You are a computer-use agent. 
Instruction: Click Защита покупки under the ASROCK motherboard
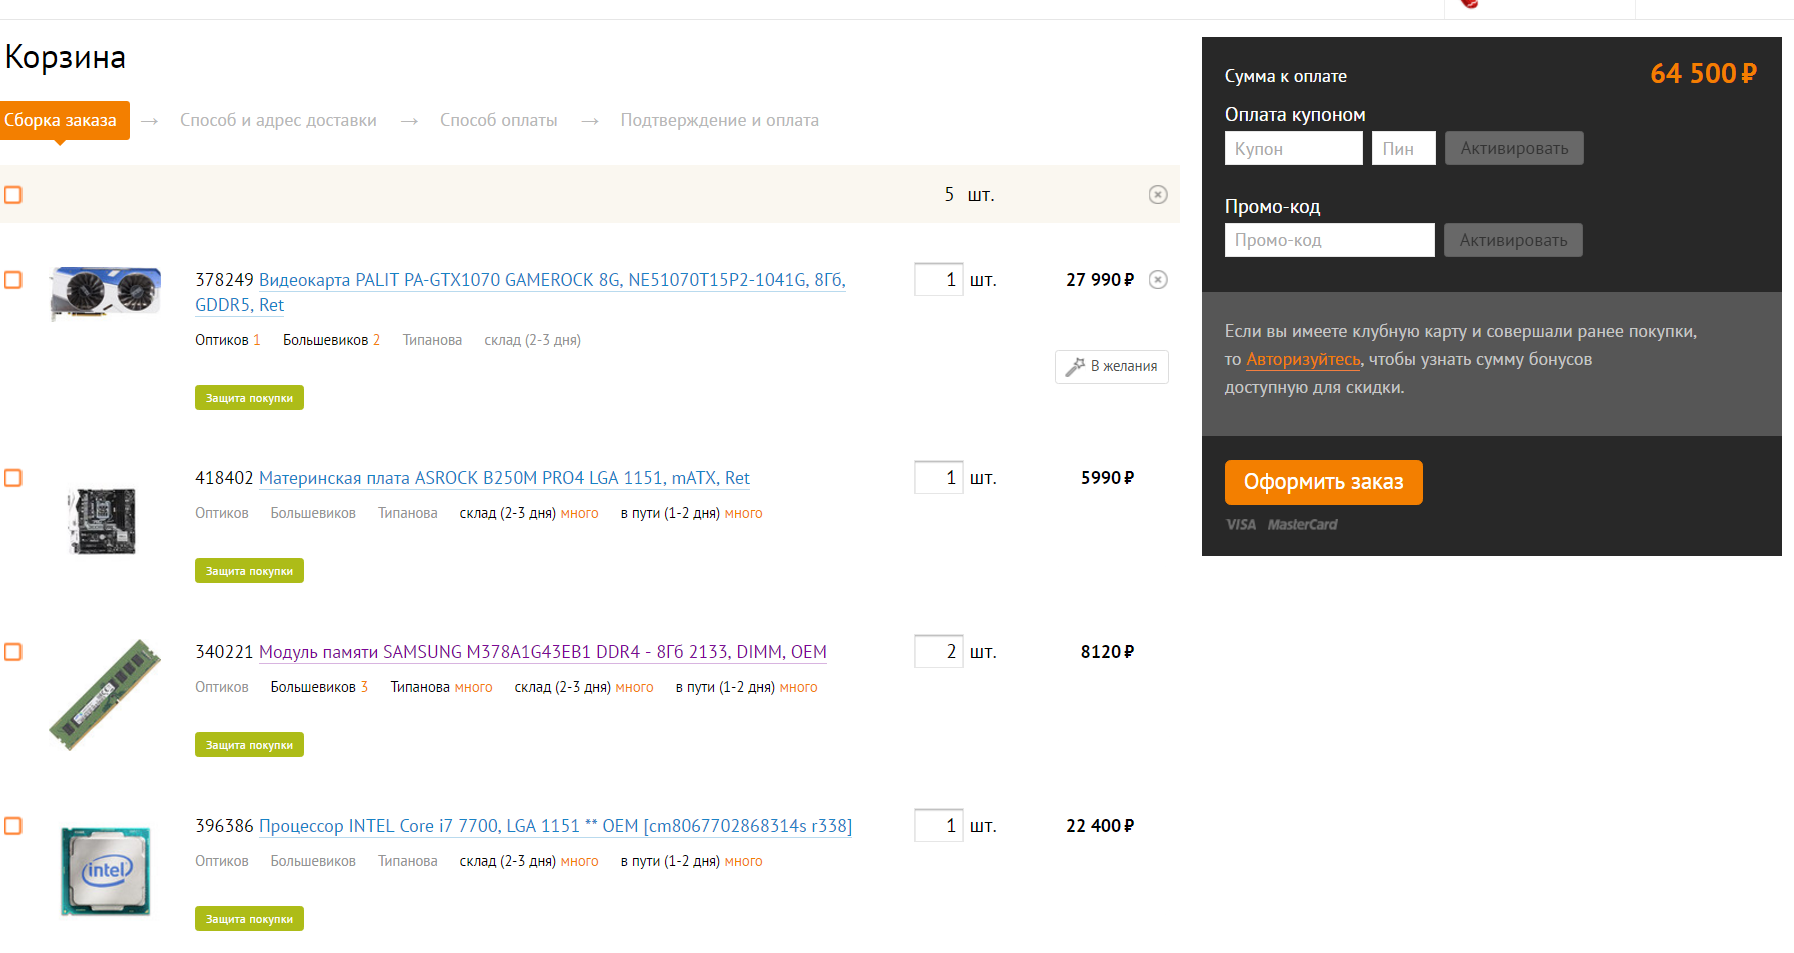coord(249,571)
